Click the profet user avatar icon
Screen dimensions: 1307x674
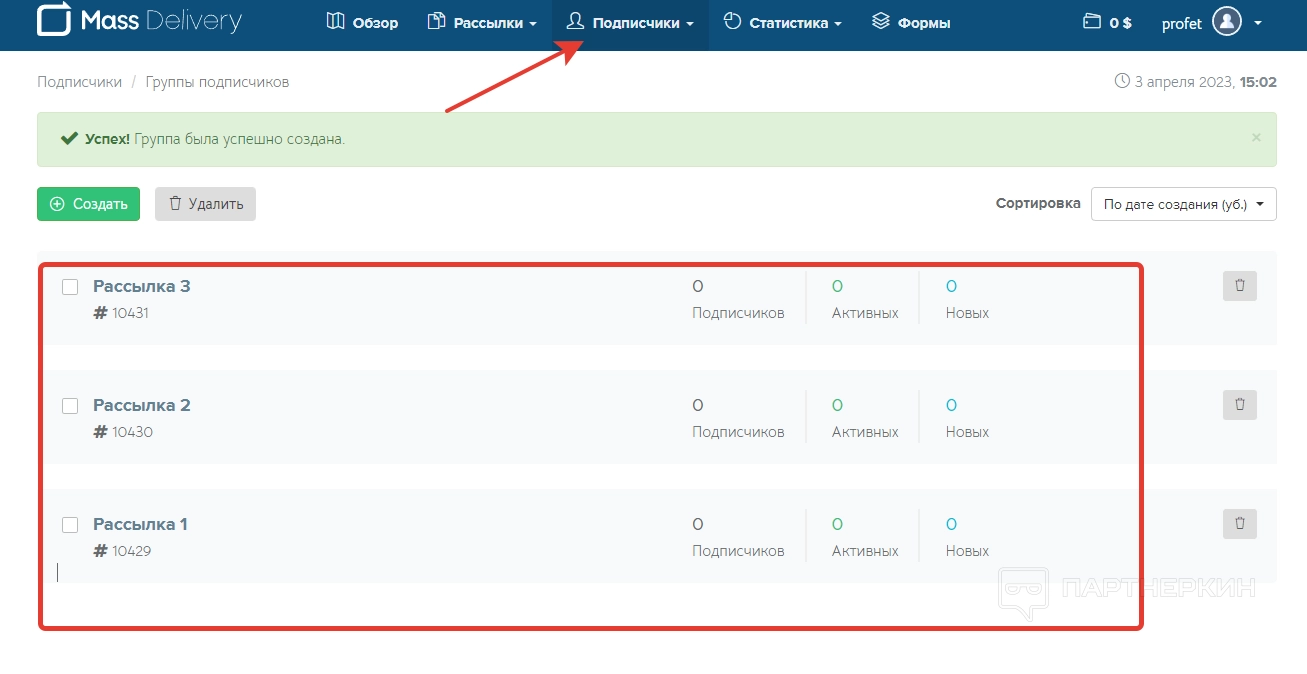click(1226, 22)
